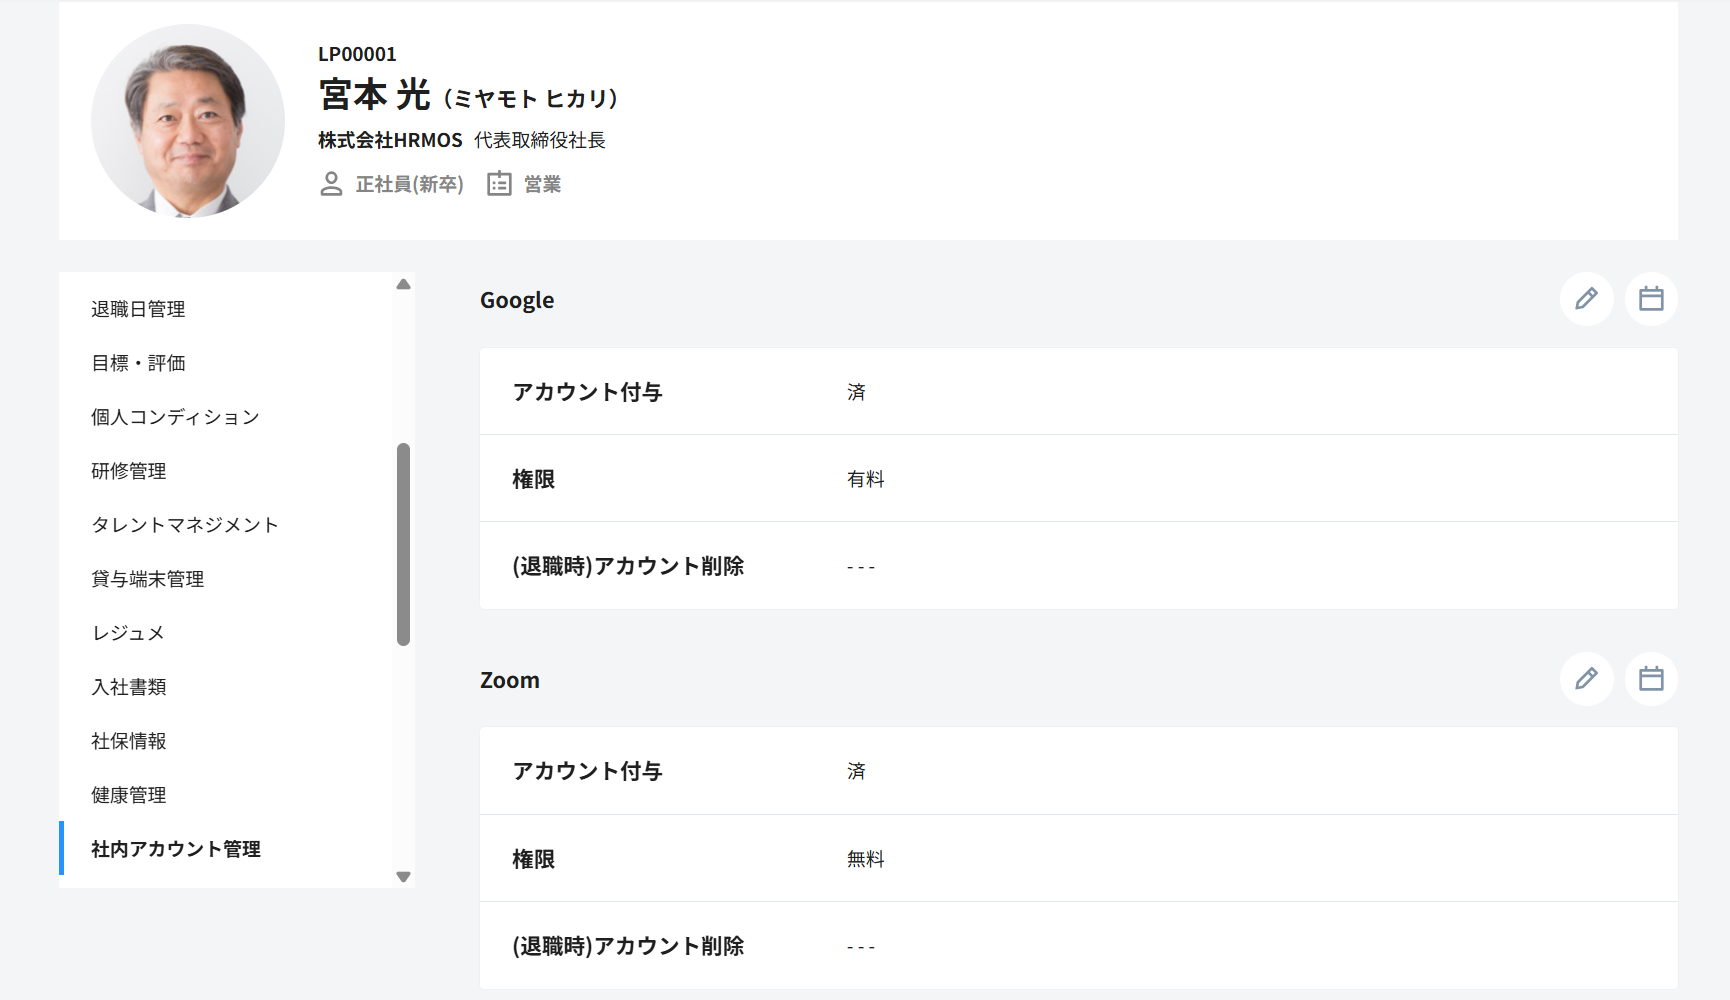Select 目標・評価 menu item
Viewport: 1730px width, 1000px height.
coord(138,363)
